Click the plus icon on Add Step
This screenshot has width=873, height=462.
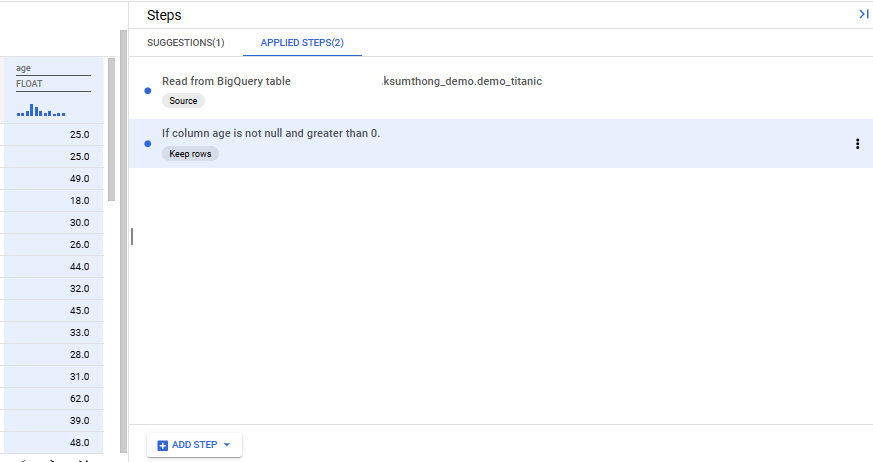[x=163, y=445]
